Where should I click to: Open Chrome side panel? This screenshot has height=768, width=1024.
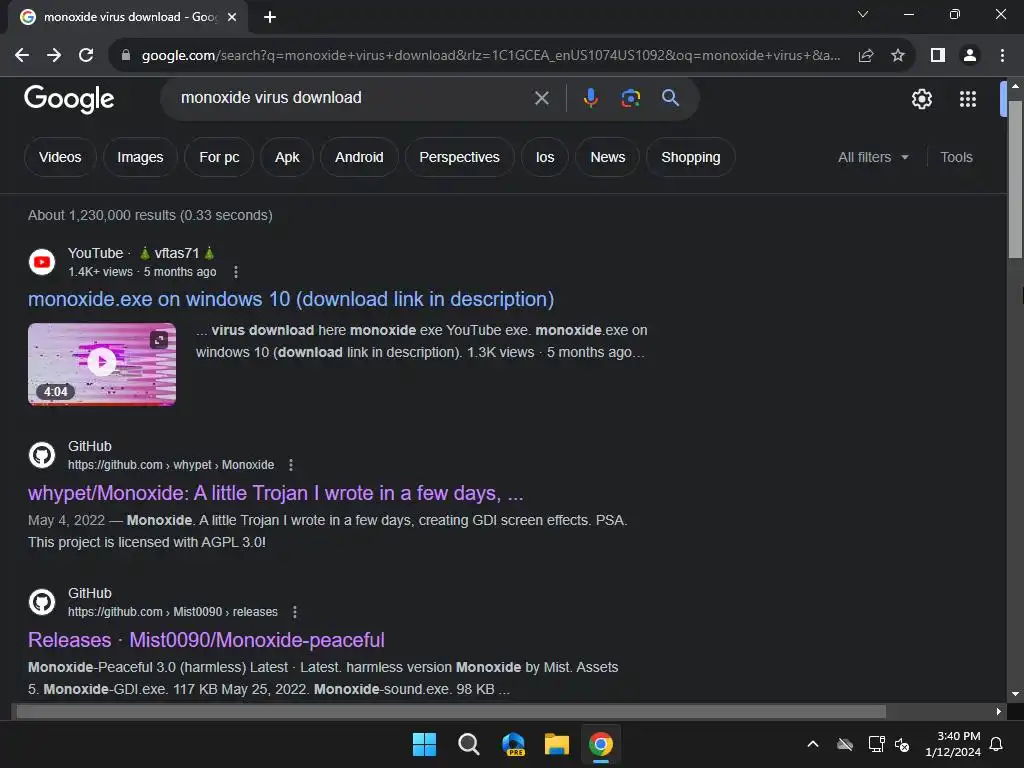pos(938,55)
